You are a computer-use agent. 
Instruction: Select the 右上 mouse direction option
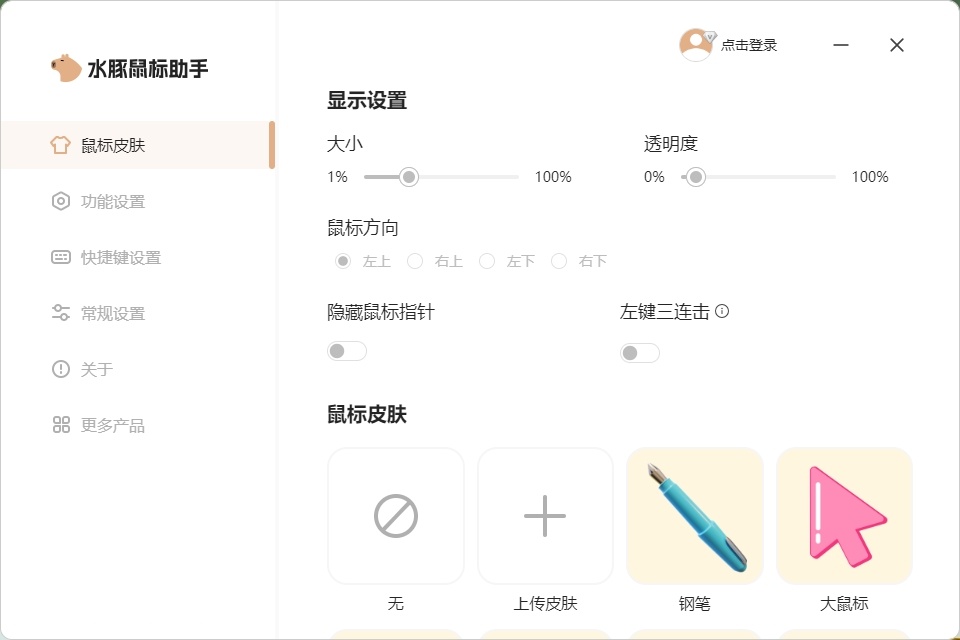[415, 261]
